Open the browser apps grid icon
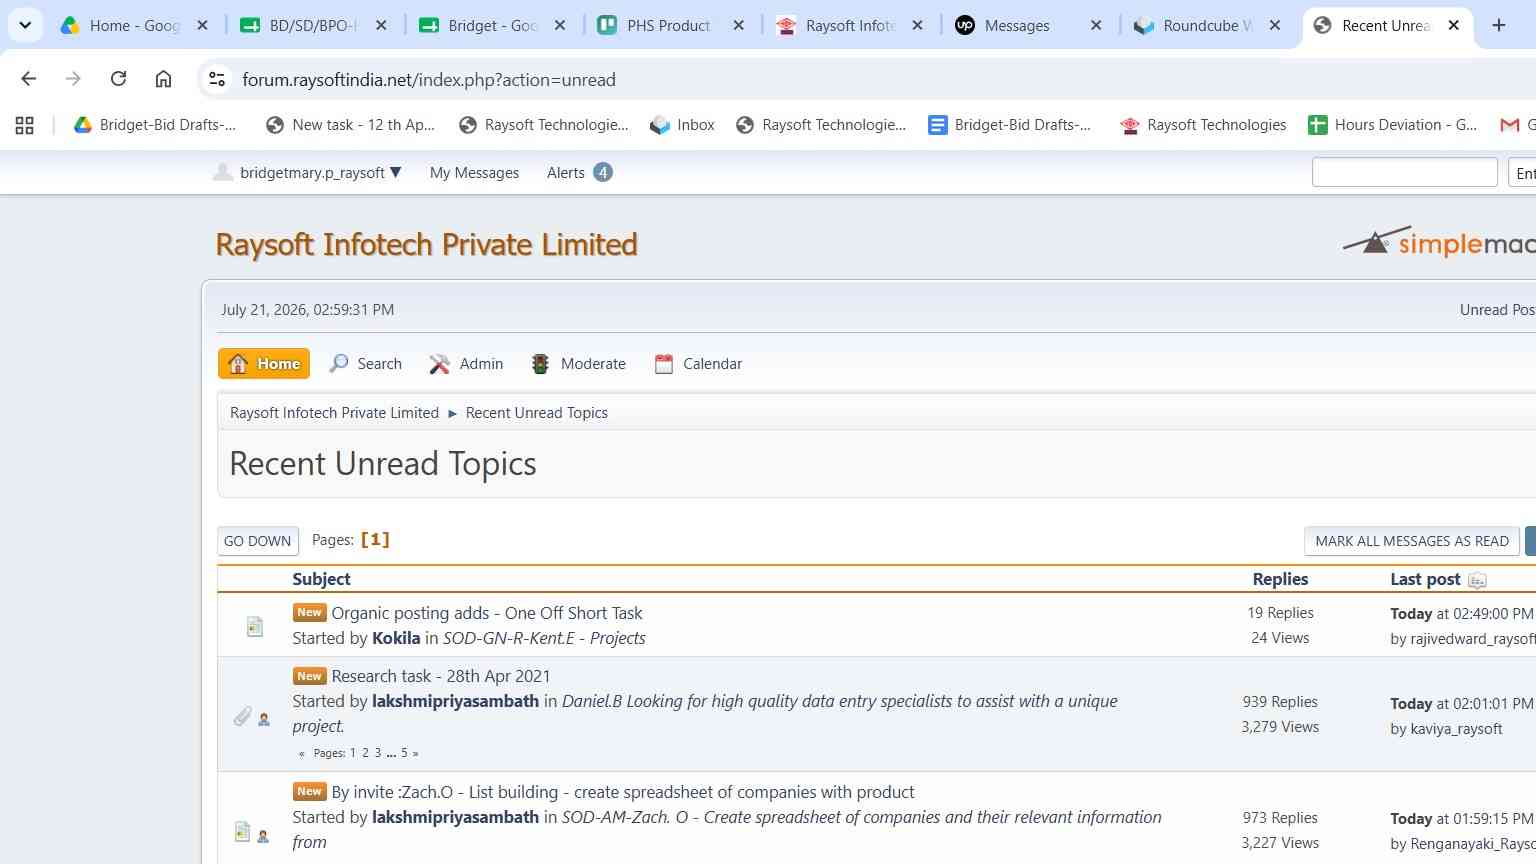This screenshot has width=1536, height=864. [x=25, y=125]
